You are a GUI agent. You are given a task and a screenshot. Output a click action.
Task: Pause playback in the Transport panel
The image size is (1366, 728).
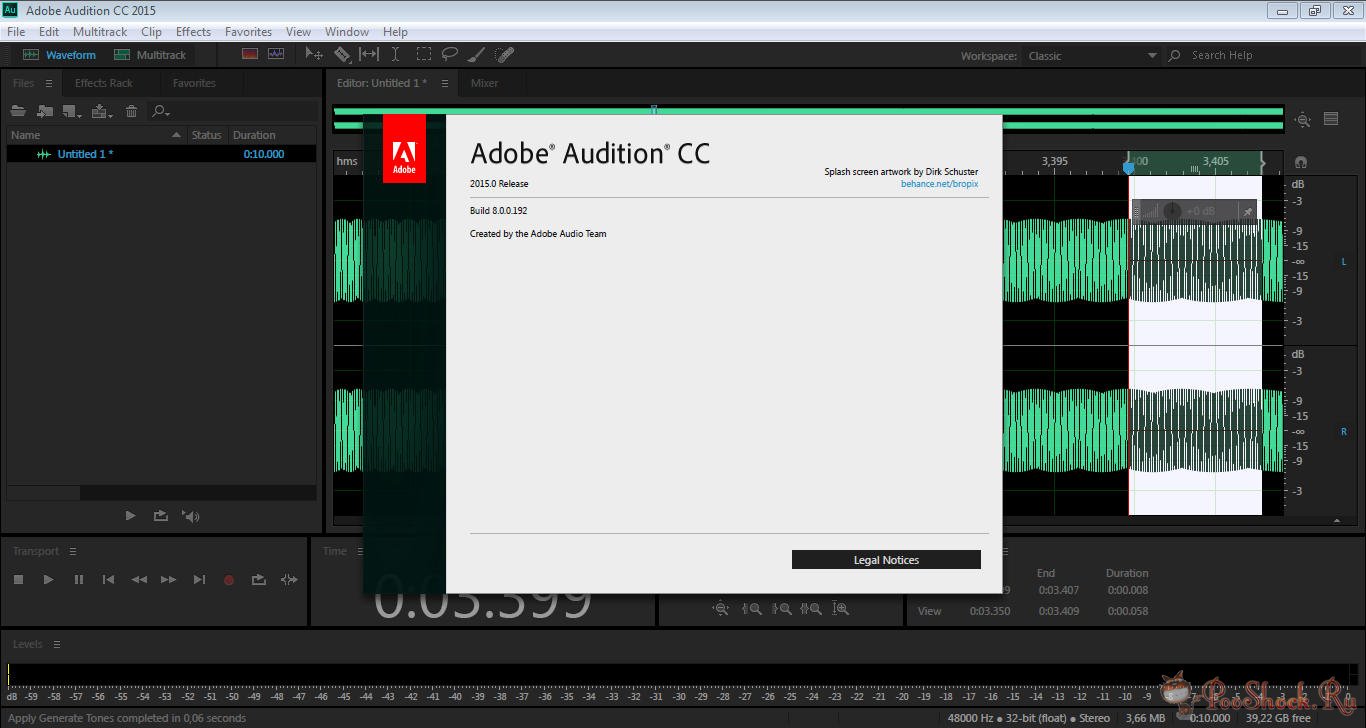79,580
